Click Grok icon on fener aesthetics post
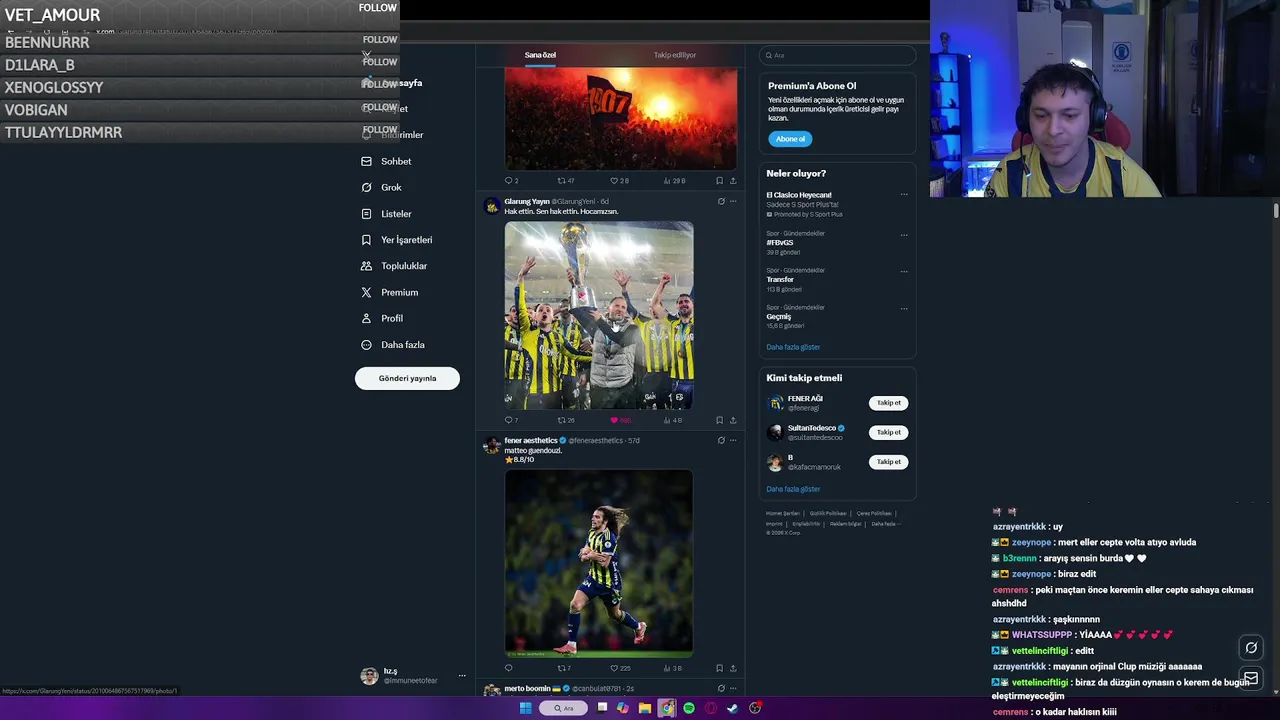 pos(721,440)
